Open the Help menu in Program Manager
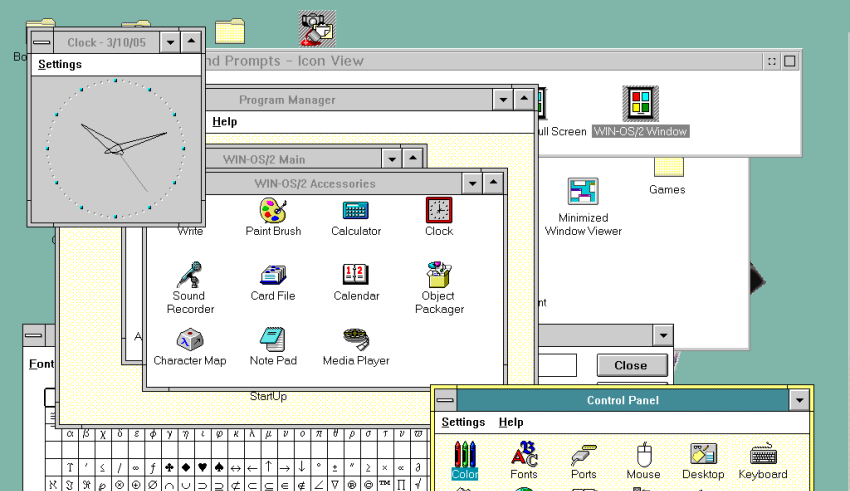This screenshot has height=491, width=850. [x=225, y=122]
